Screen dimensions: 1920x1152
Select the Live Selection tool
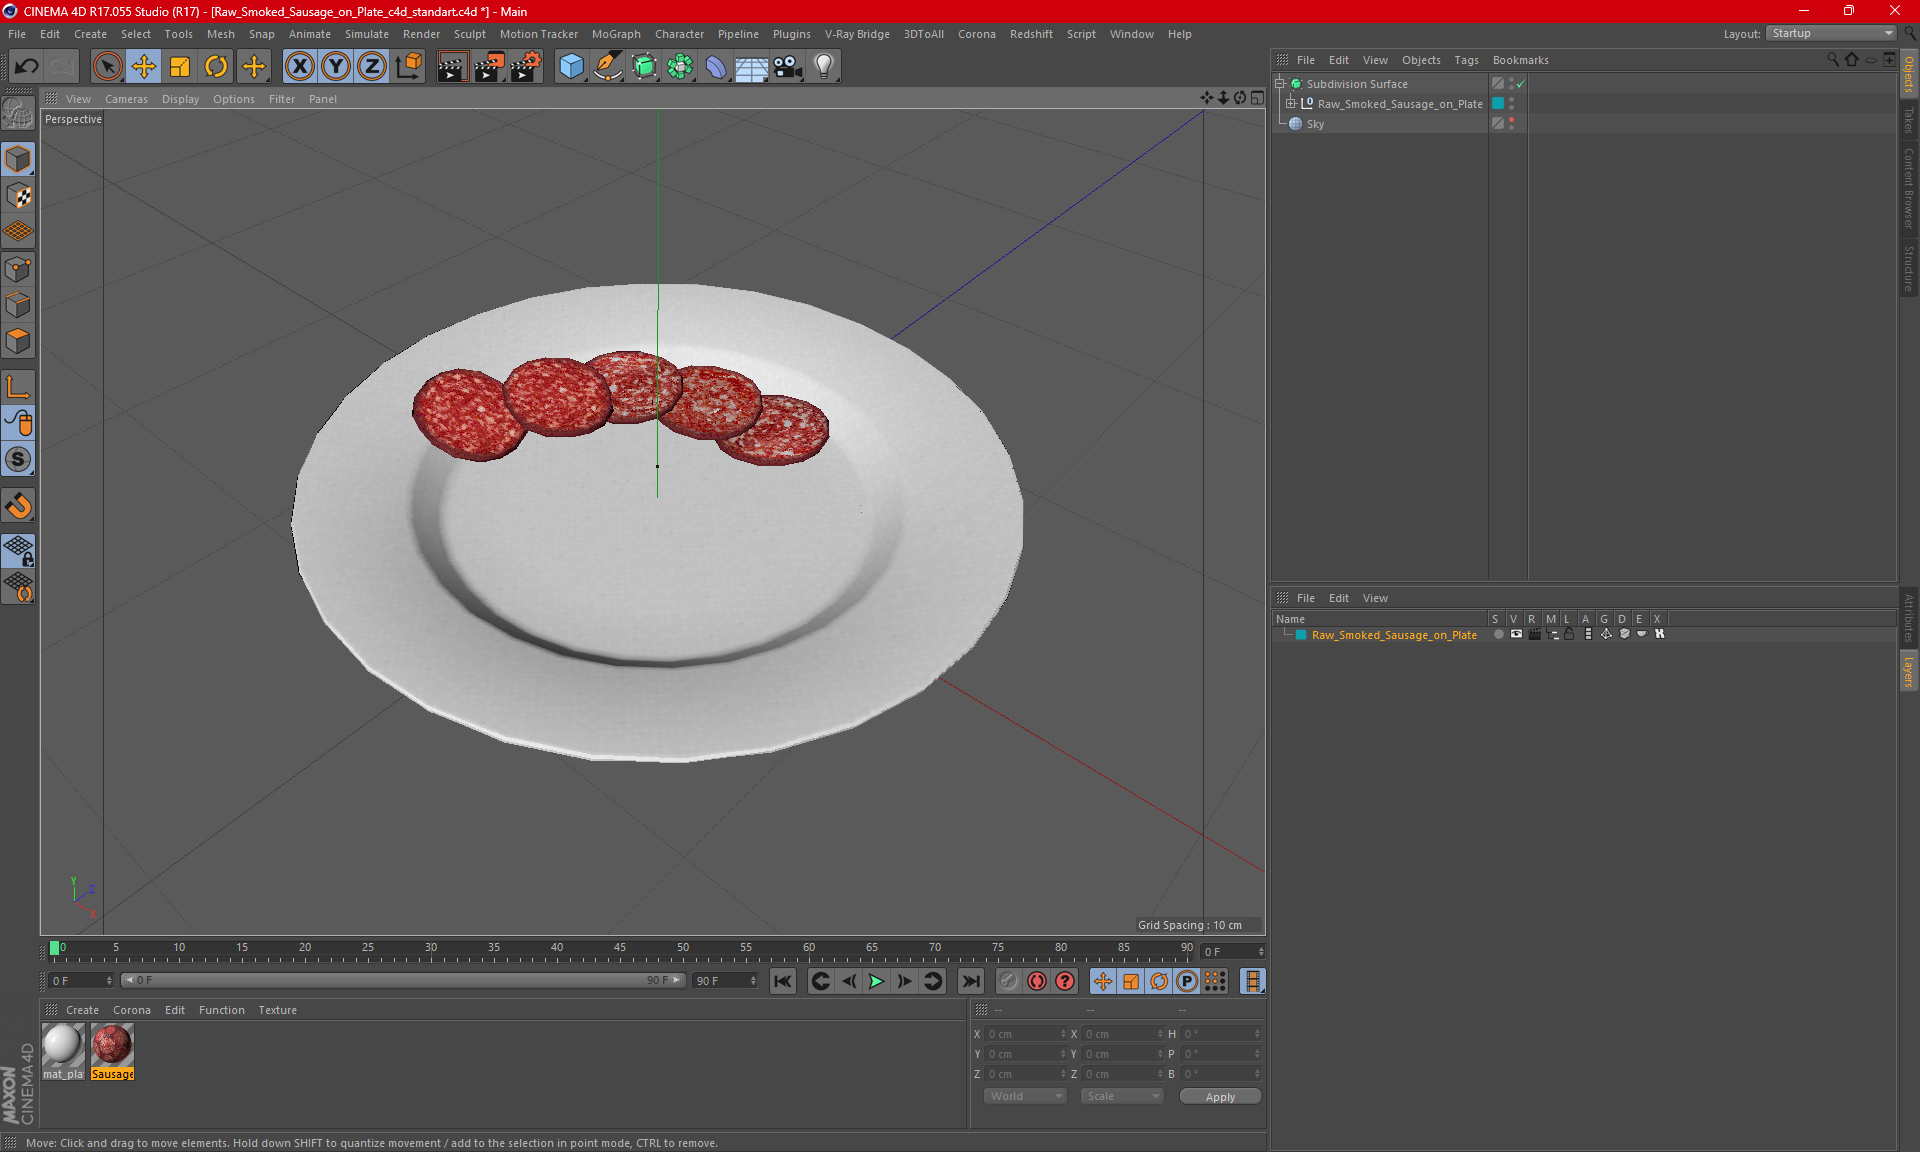click(107, 66)
